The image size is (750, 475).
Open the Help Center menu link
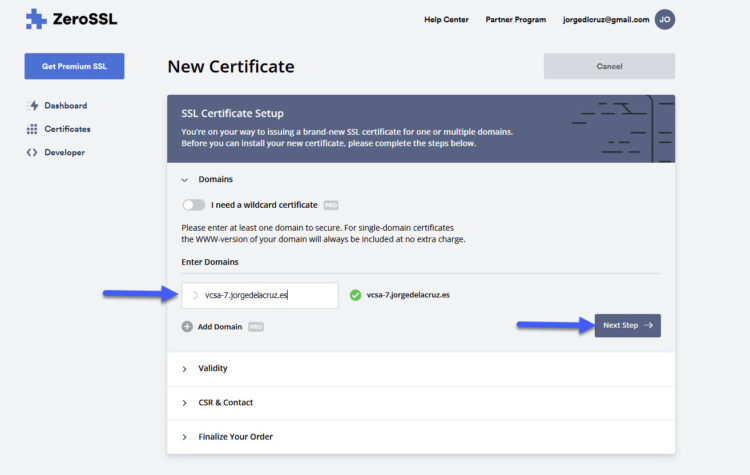(x=446, y=20)
